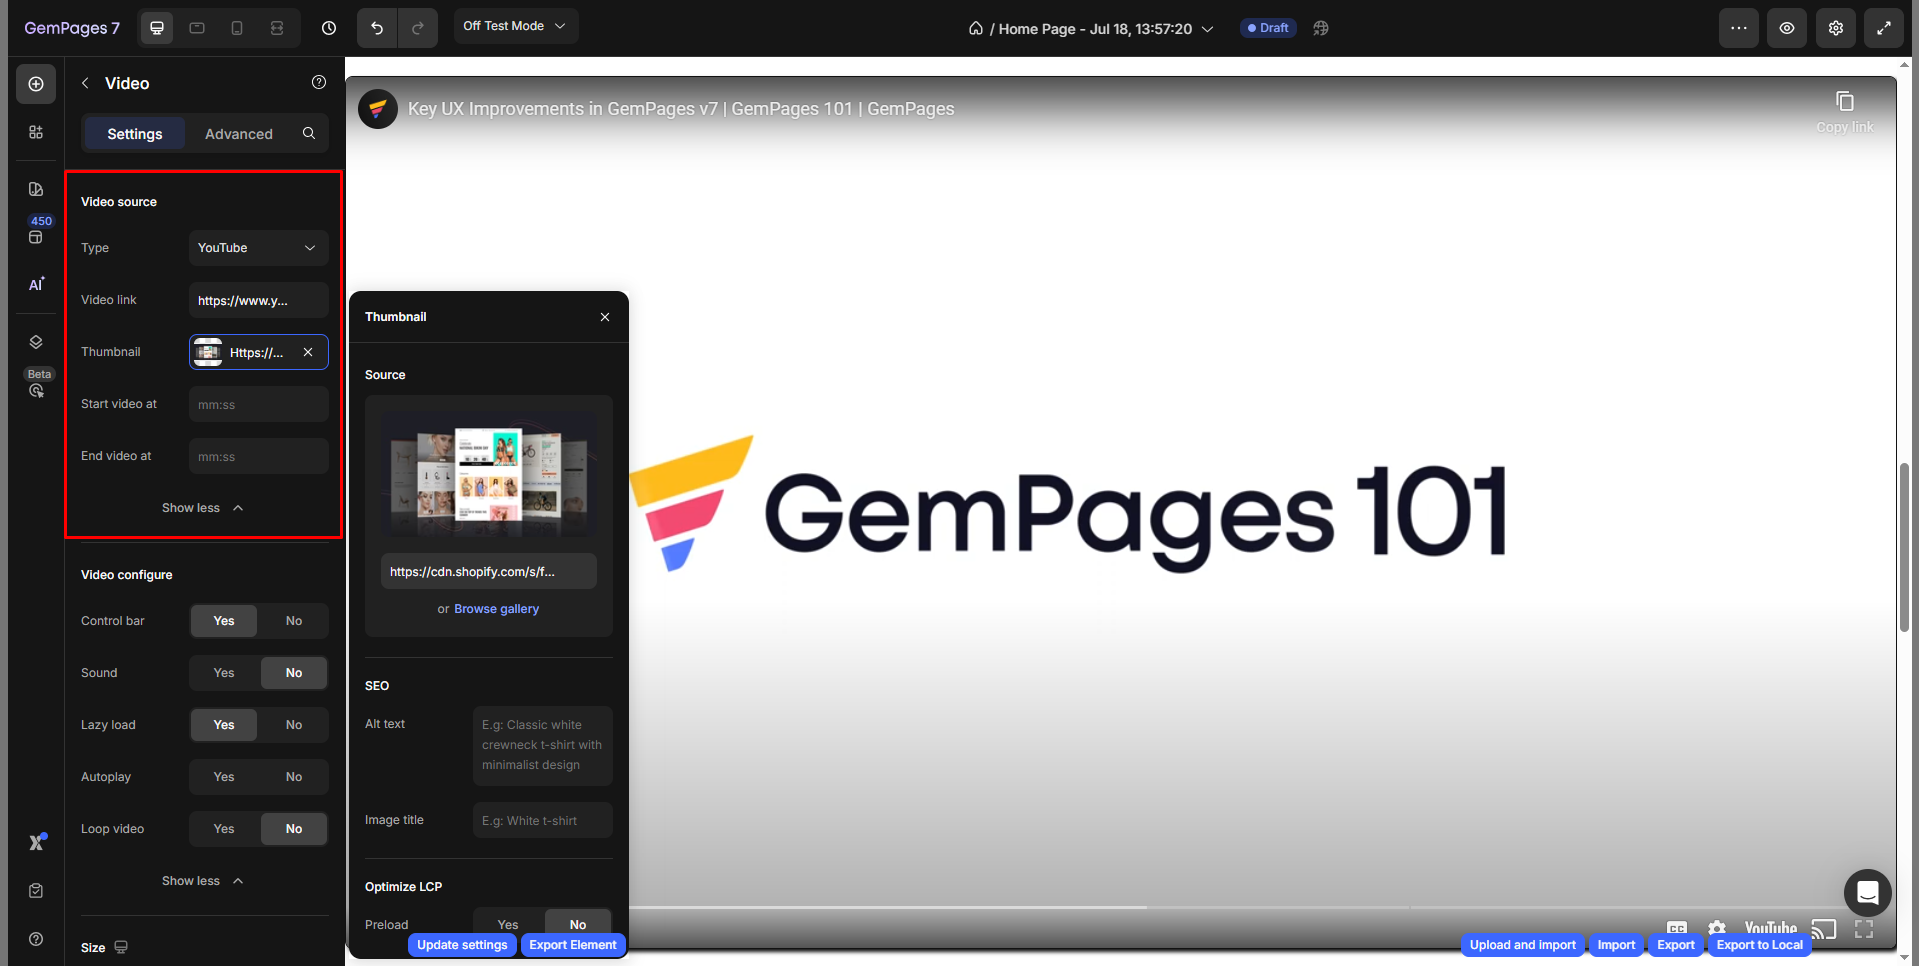The height and width of the screenshot is (966, 1919).
Task: Open the elements grid icon in sidebar
Action: [36, 132]
